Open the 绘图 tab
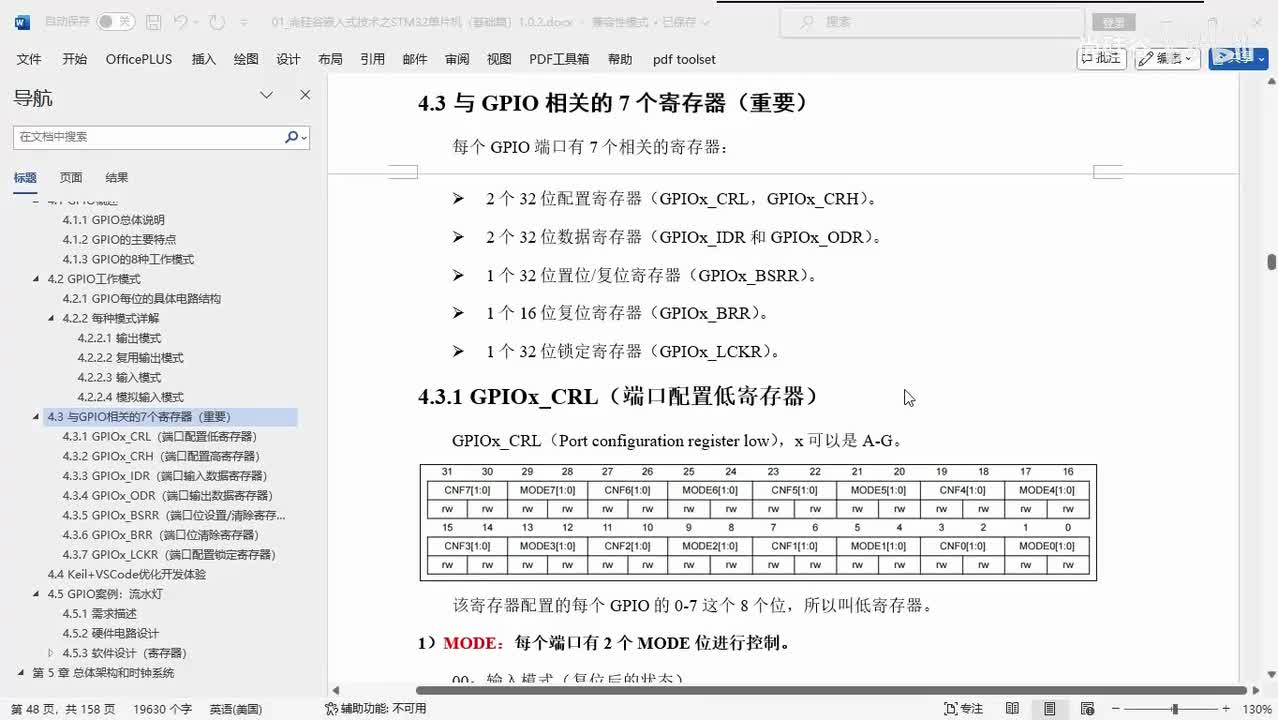This screenshot has height=720, width=1278. (x=246, y=59)
